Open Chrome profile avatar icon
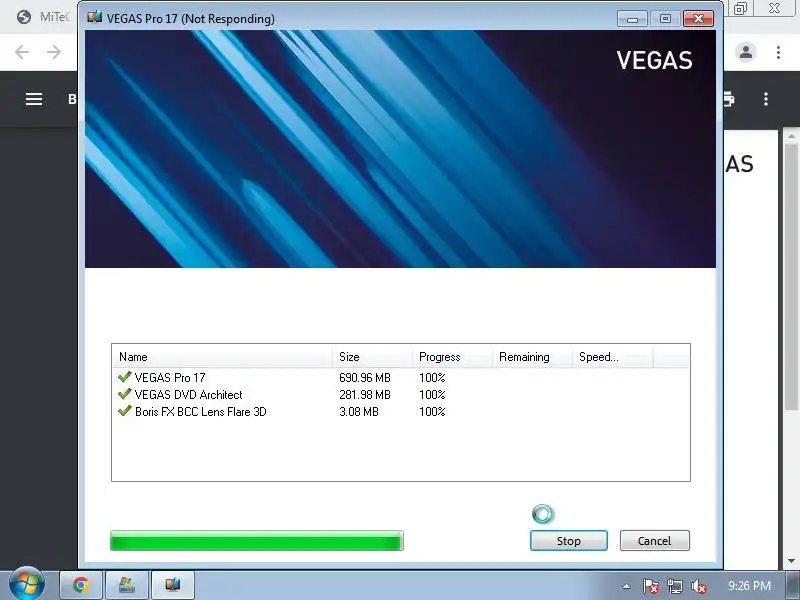Viewport: 800px width, 600px height. 746,52
